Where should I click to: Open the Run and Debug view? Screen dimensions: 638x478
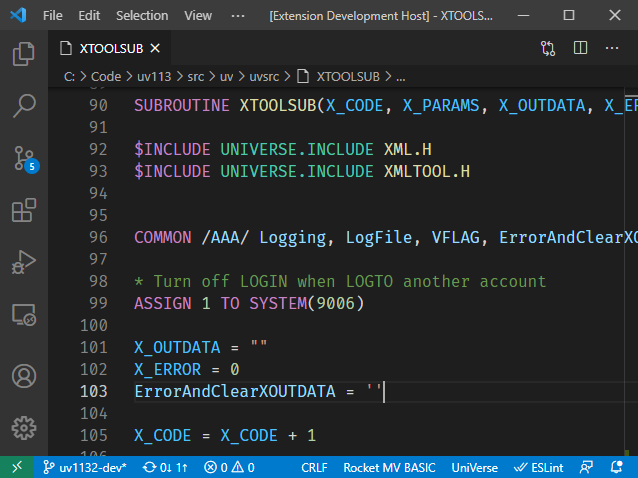pyautogui.click(x=24, y=264)
